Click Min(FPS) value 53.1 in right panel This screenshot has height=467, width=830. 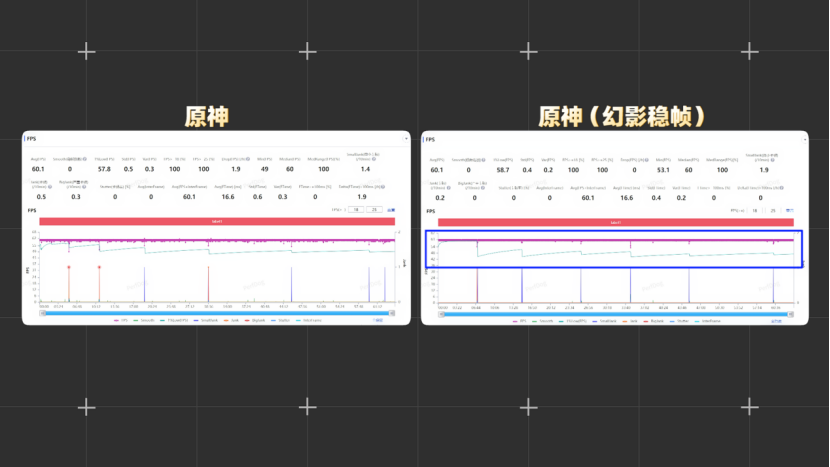(663, 170)
